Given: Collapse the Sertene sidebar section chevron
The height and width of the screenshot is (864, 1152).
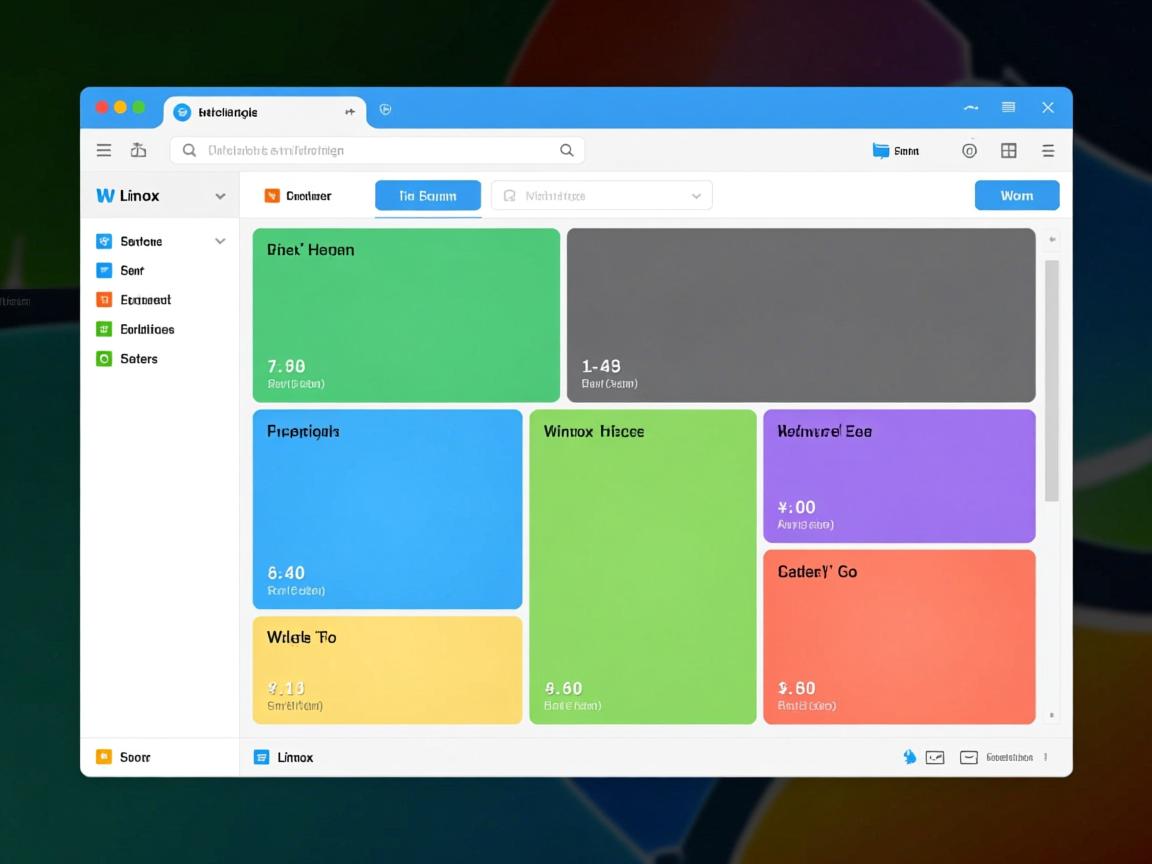Looking at the screenshot, I should click(x=220, y=241).
